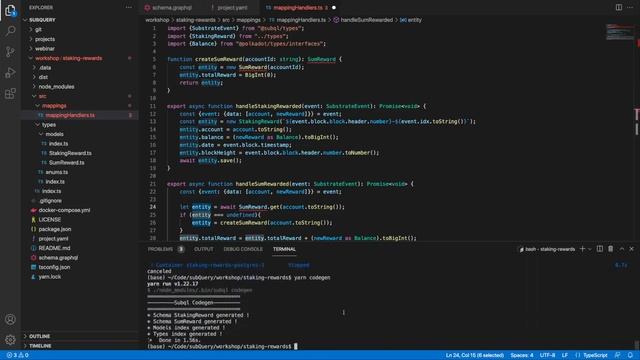The height and width of the screenshot is (360, 640).
Task: Change indentation via Spaces: 4
Action: coord(522,355)
